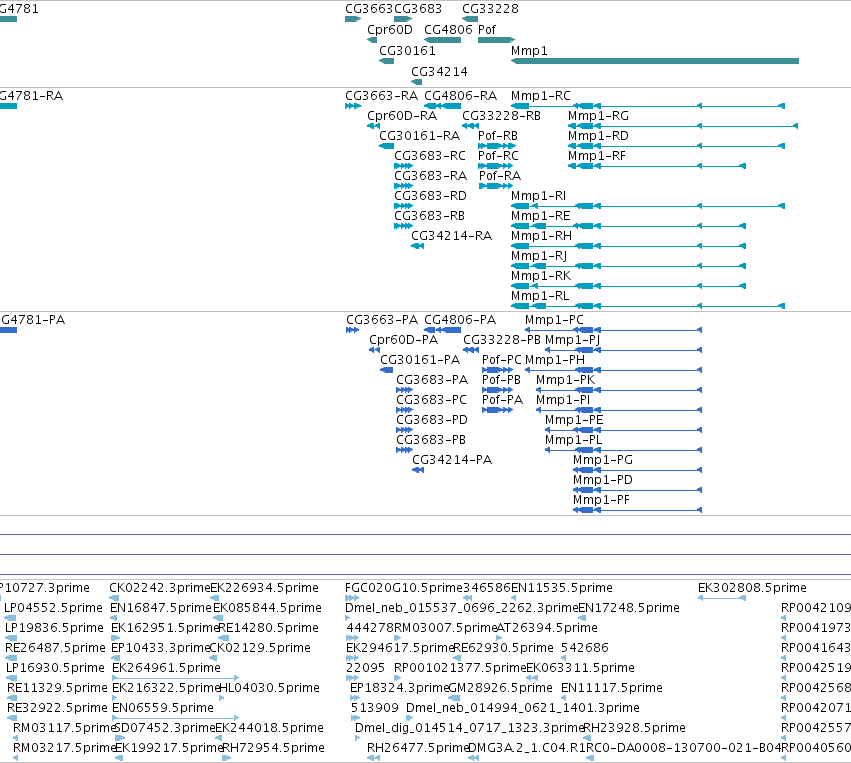Viewport: 851px width, 763px height.
Task: Click transcript CG3683-RB label
Action: [429, 216]
